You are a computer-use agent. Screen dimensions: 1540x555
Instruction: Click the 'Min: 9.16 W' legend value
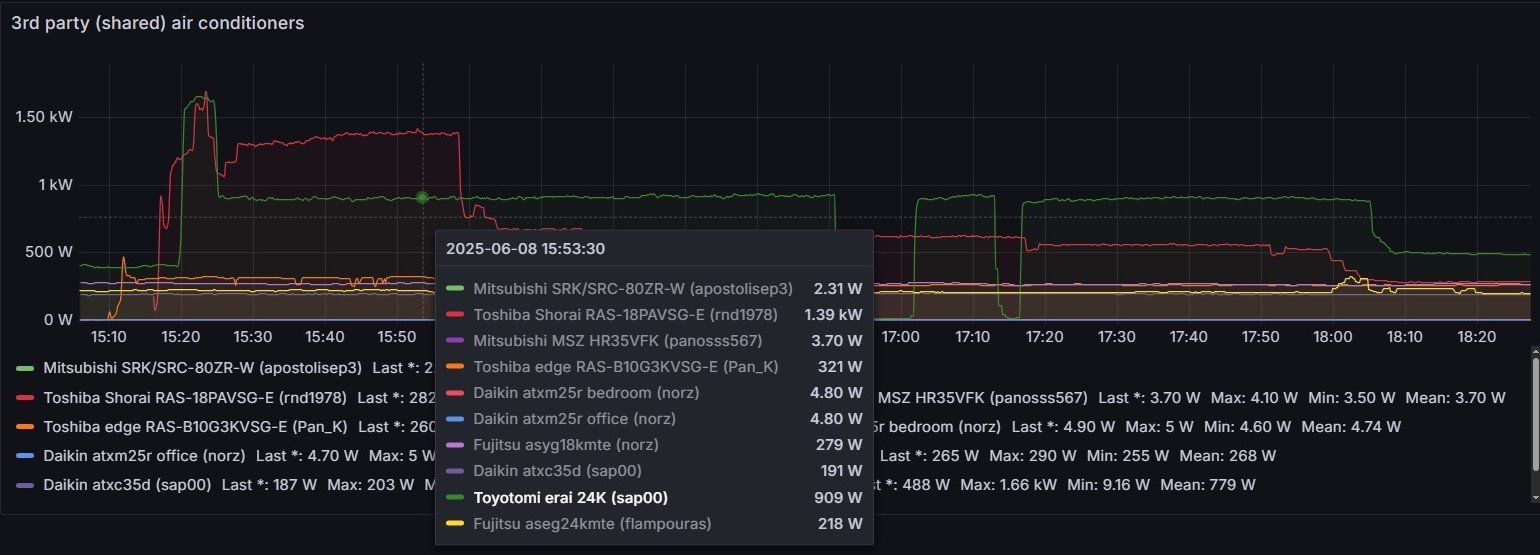1107,484
